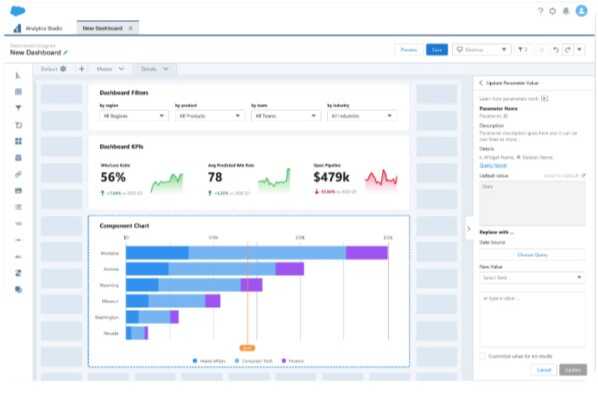
Task: Open the Analytics Studio tab
Action: [39, 28]
